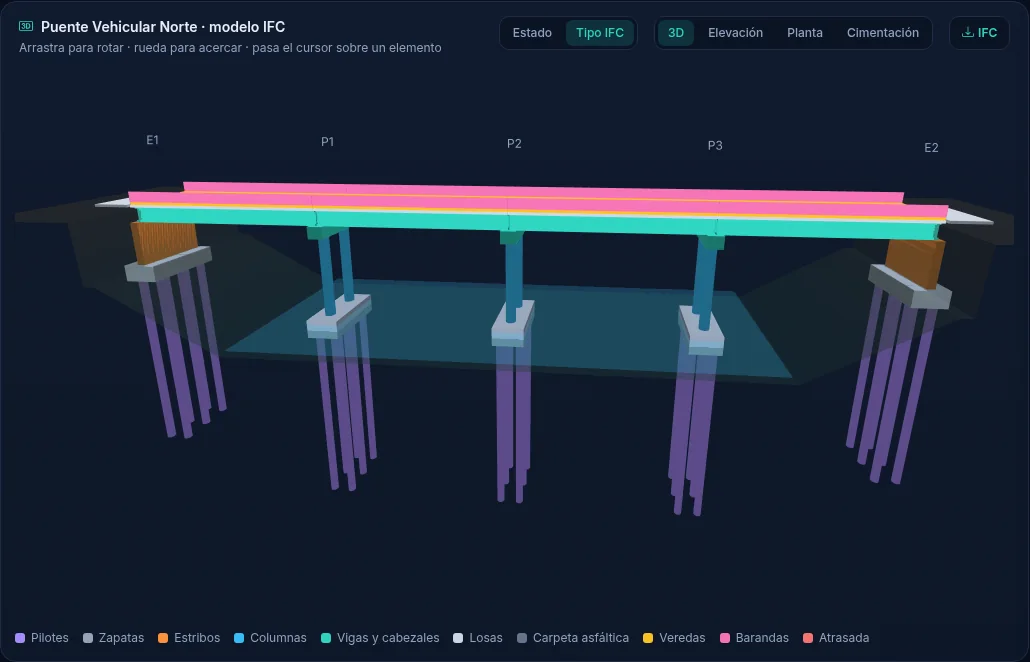This screenshot has width=1030, height=662.
Task: Click the gray footing under pier P2
Action: click(x=512, y=323)
